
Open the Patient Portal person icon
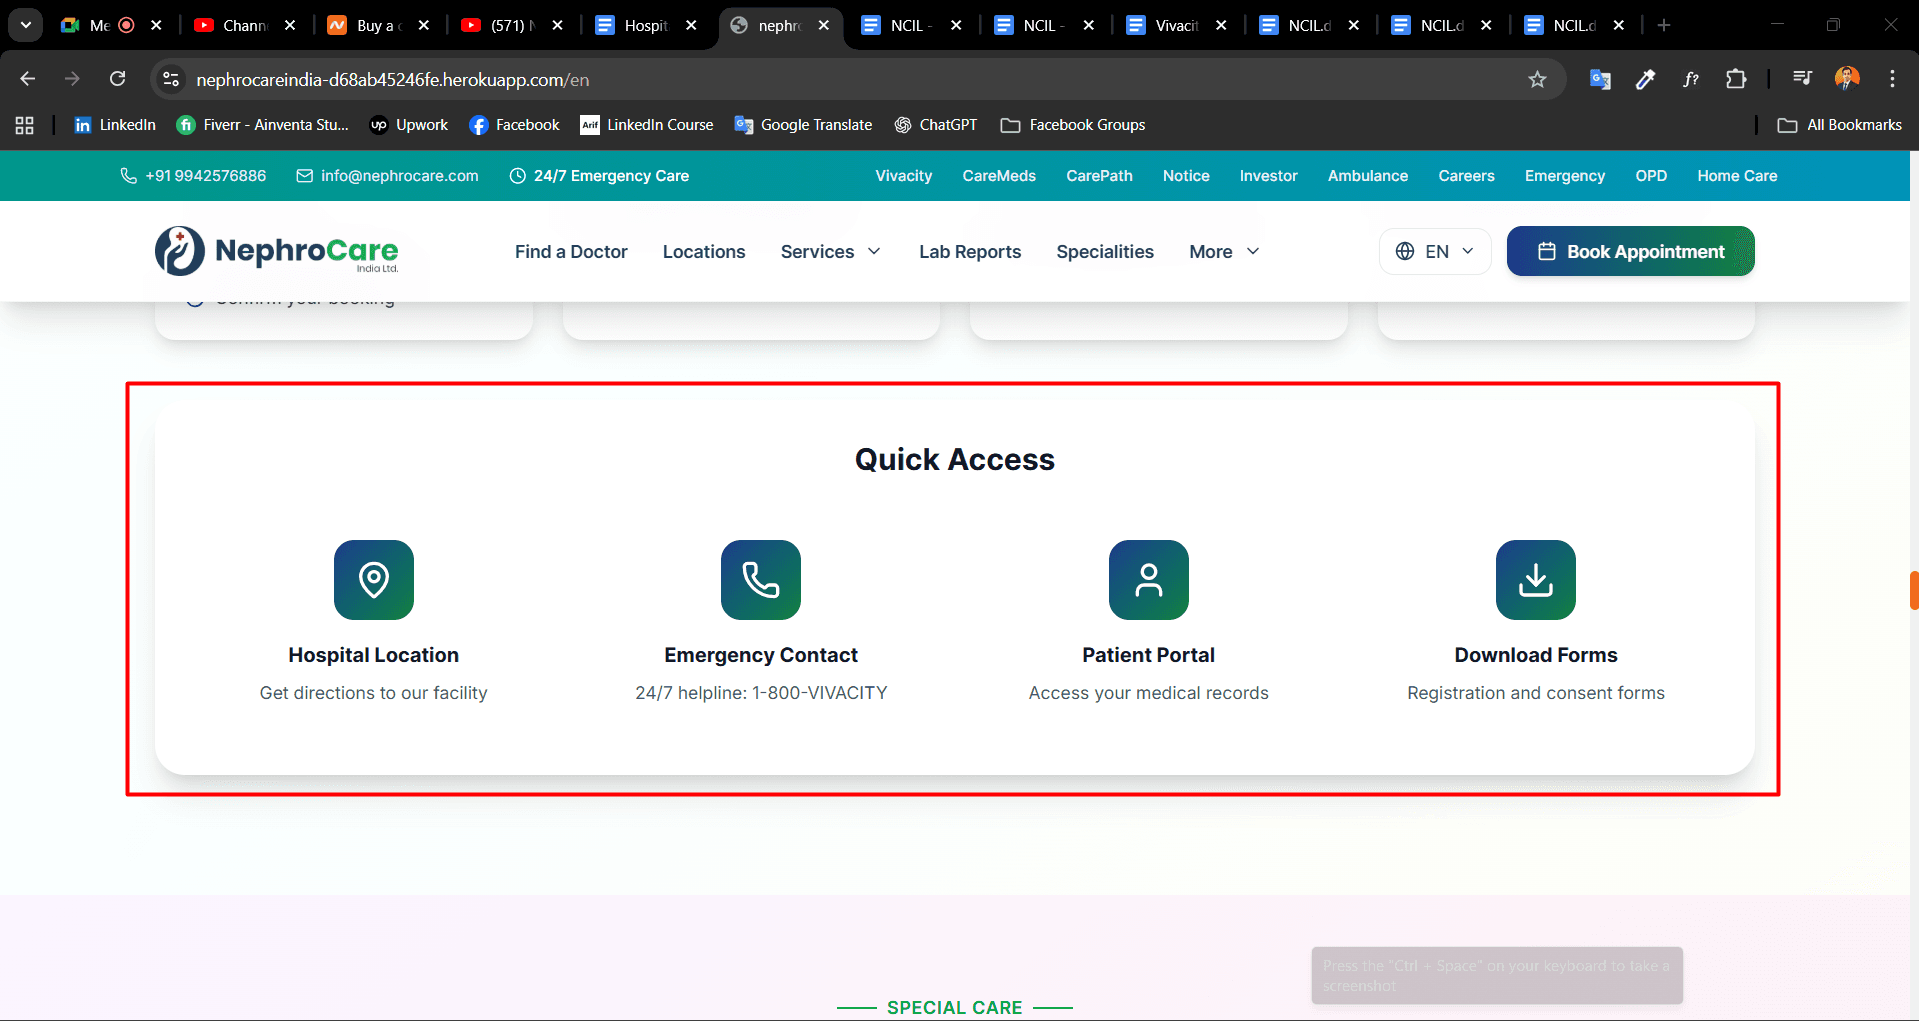(x=1148, y=580)
